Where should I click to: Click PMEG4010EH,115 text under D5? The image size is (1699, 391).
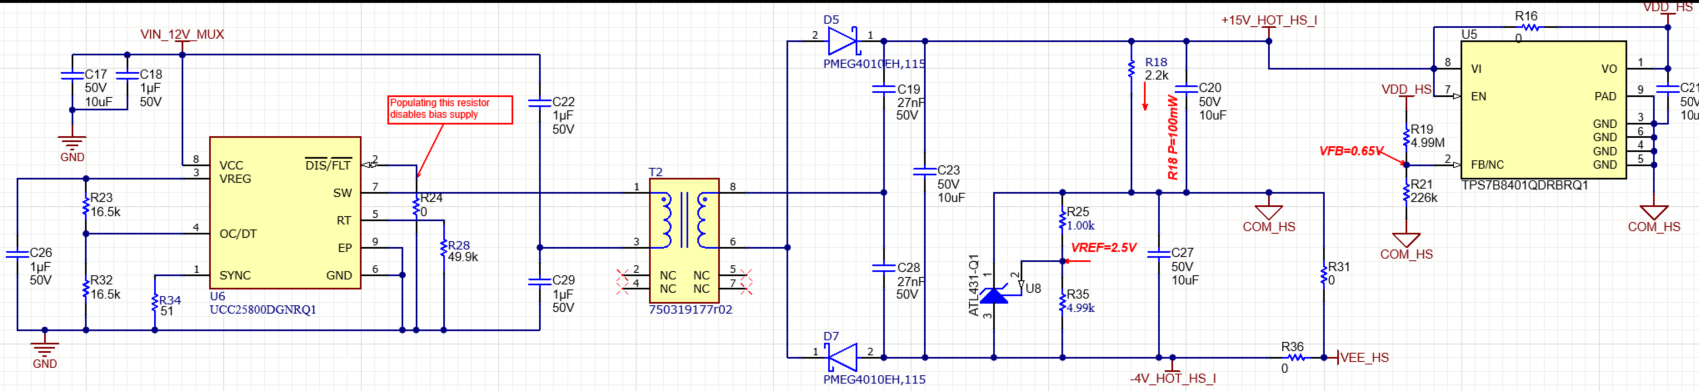pyautogui.click(x=874, y=64)
